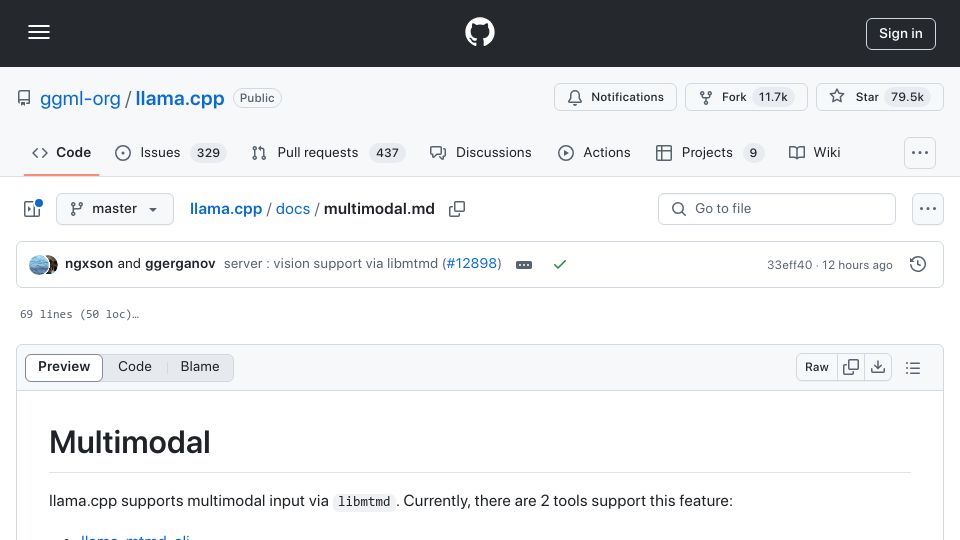Click the fork count 11.7k
Screen dimensions: 960x540
pyautogui.click(x=773, y=97)
